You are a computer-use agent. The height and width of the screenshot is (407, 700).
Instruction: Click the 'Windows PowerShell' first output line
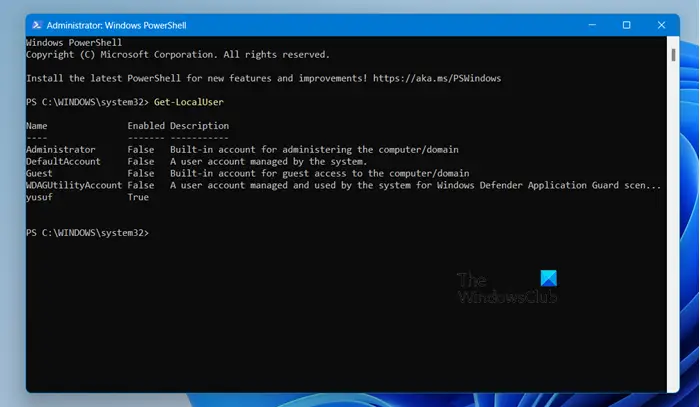74,42
